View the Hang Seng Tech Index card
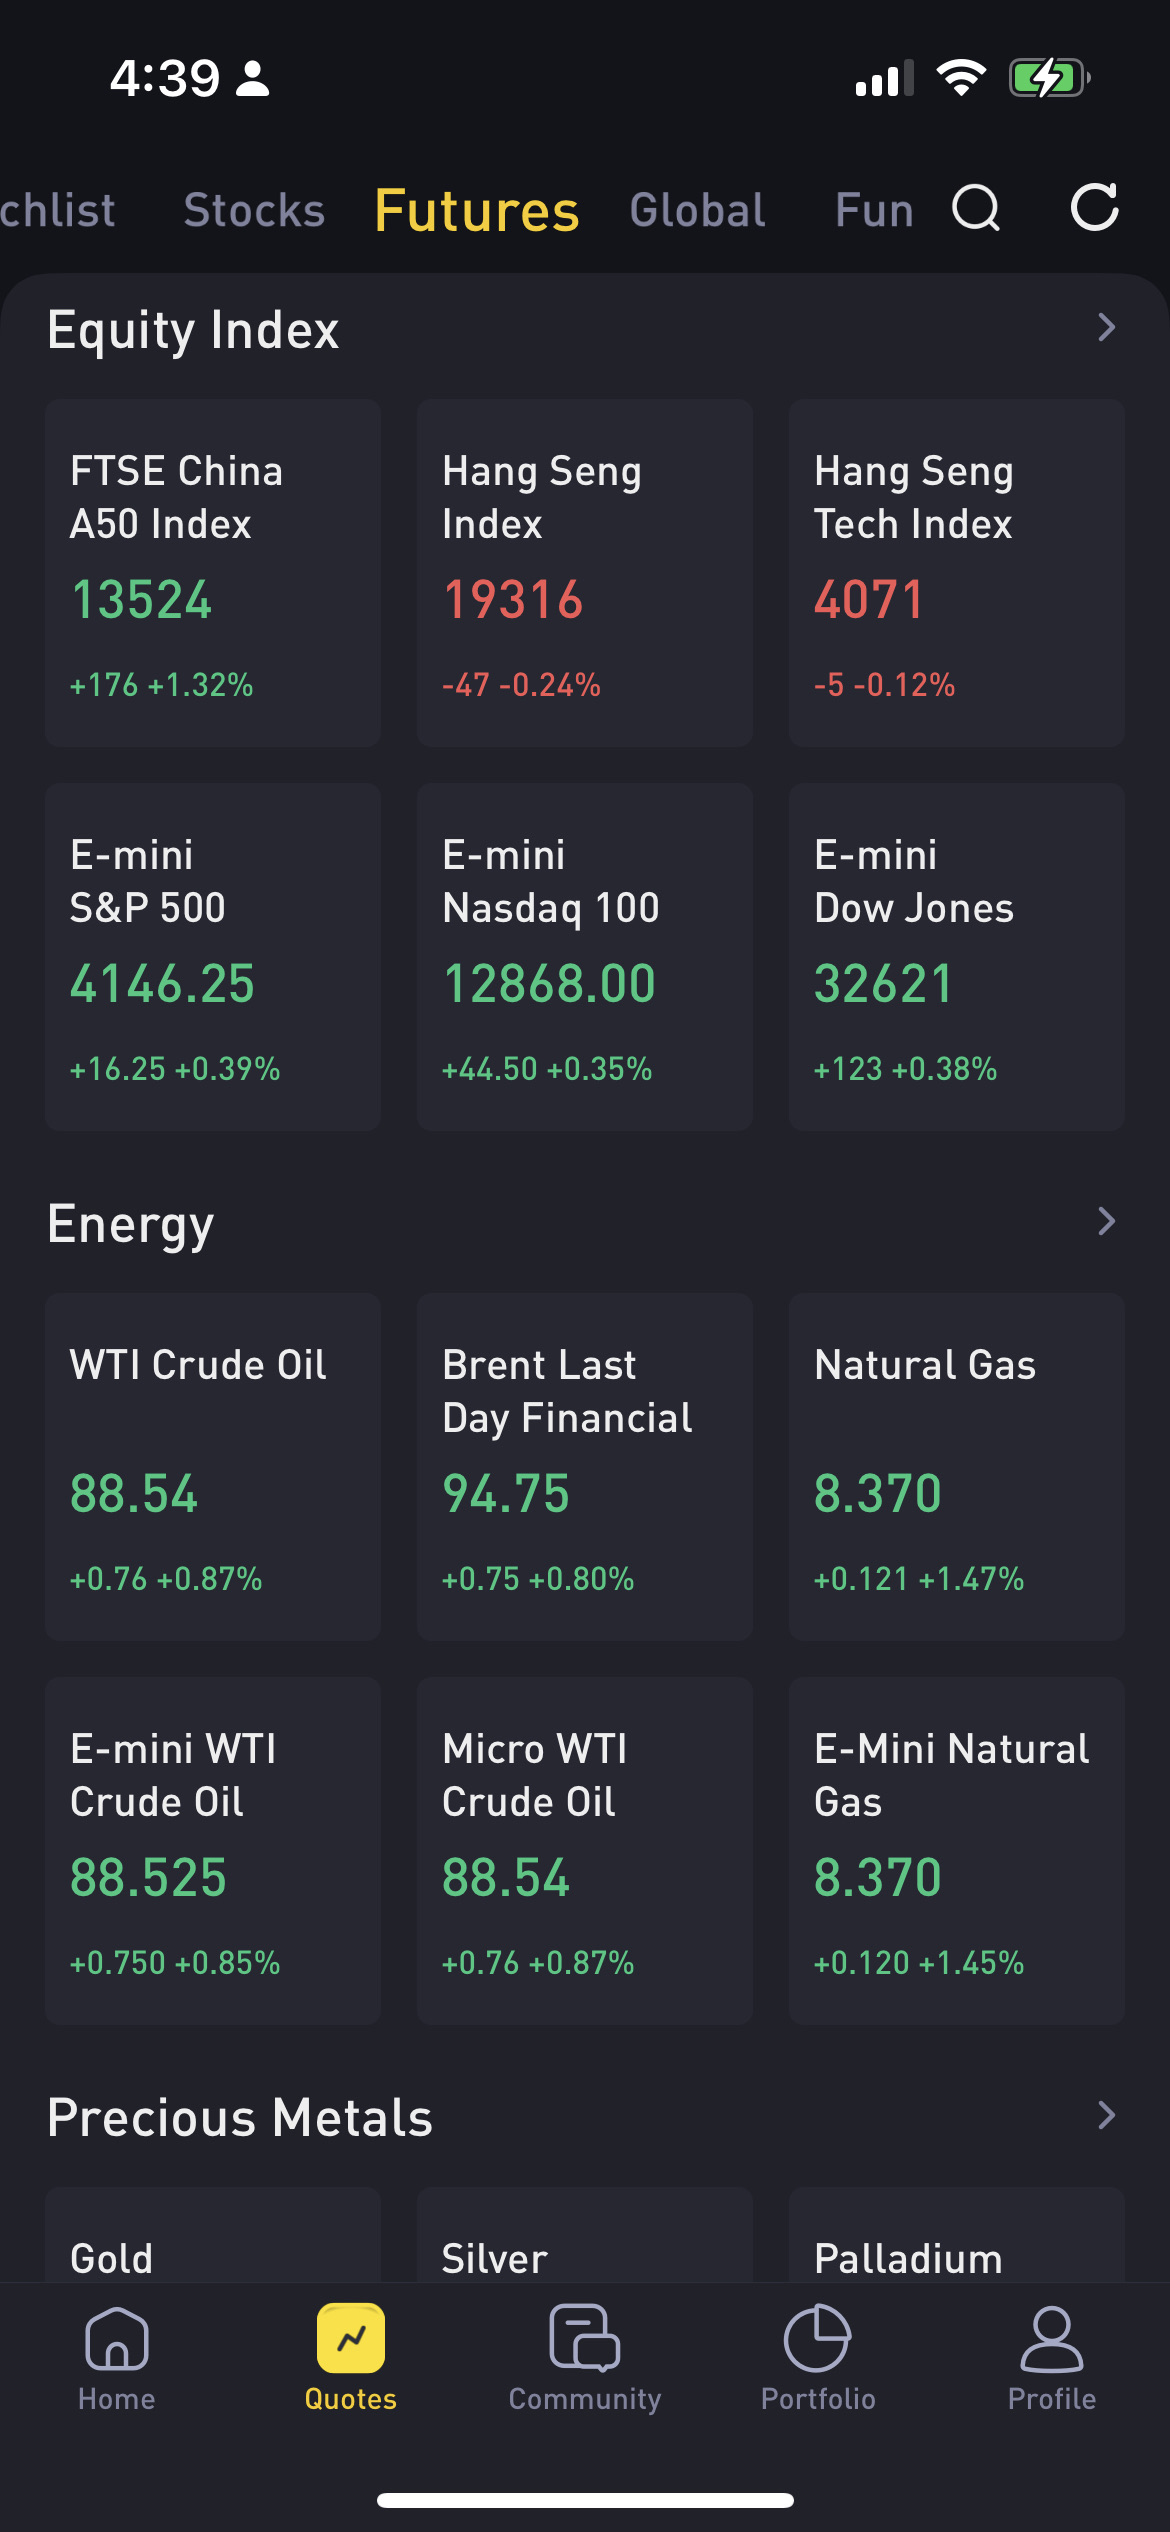 (x=957, y=573)
